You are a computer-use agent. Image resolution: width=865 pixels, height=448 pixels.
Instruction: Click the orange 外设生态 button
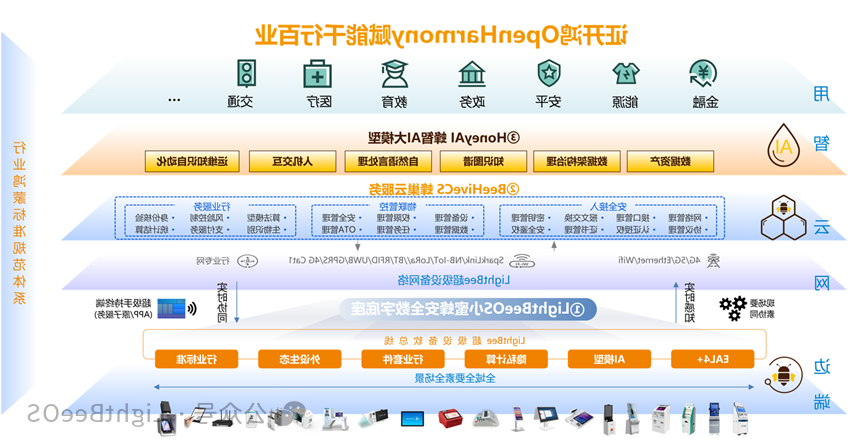click(300, 359)
